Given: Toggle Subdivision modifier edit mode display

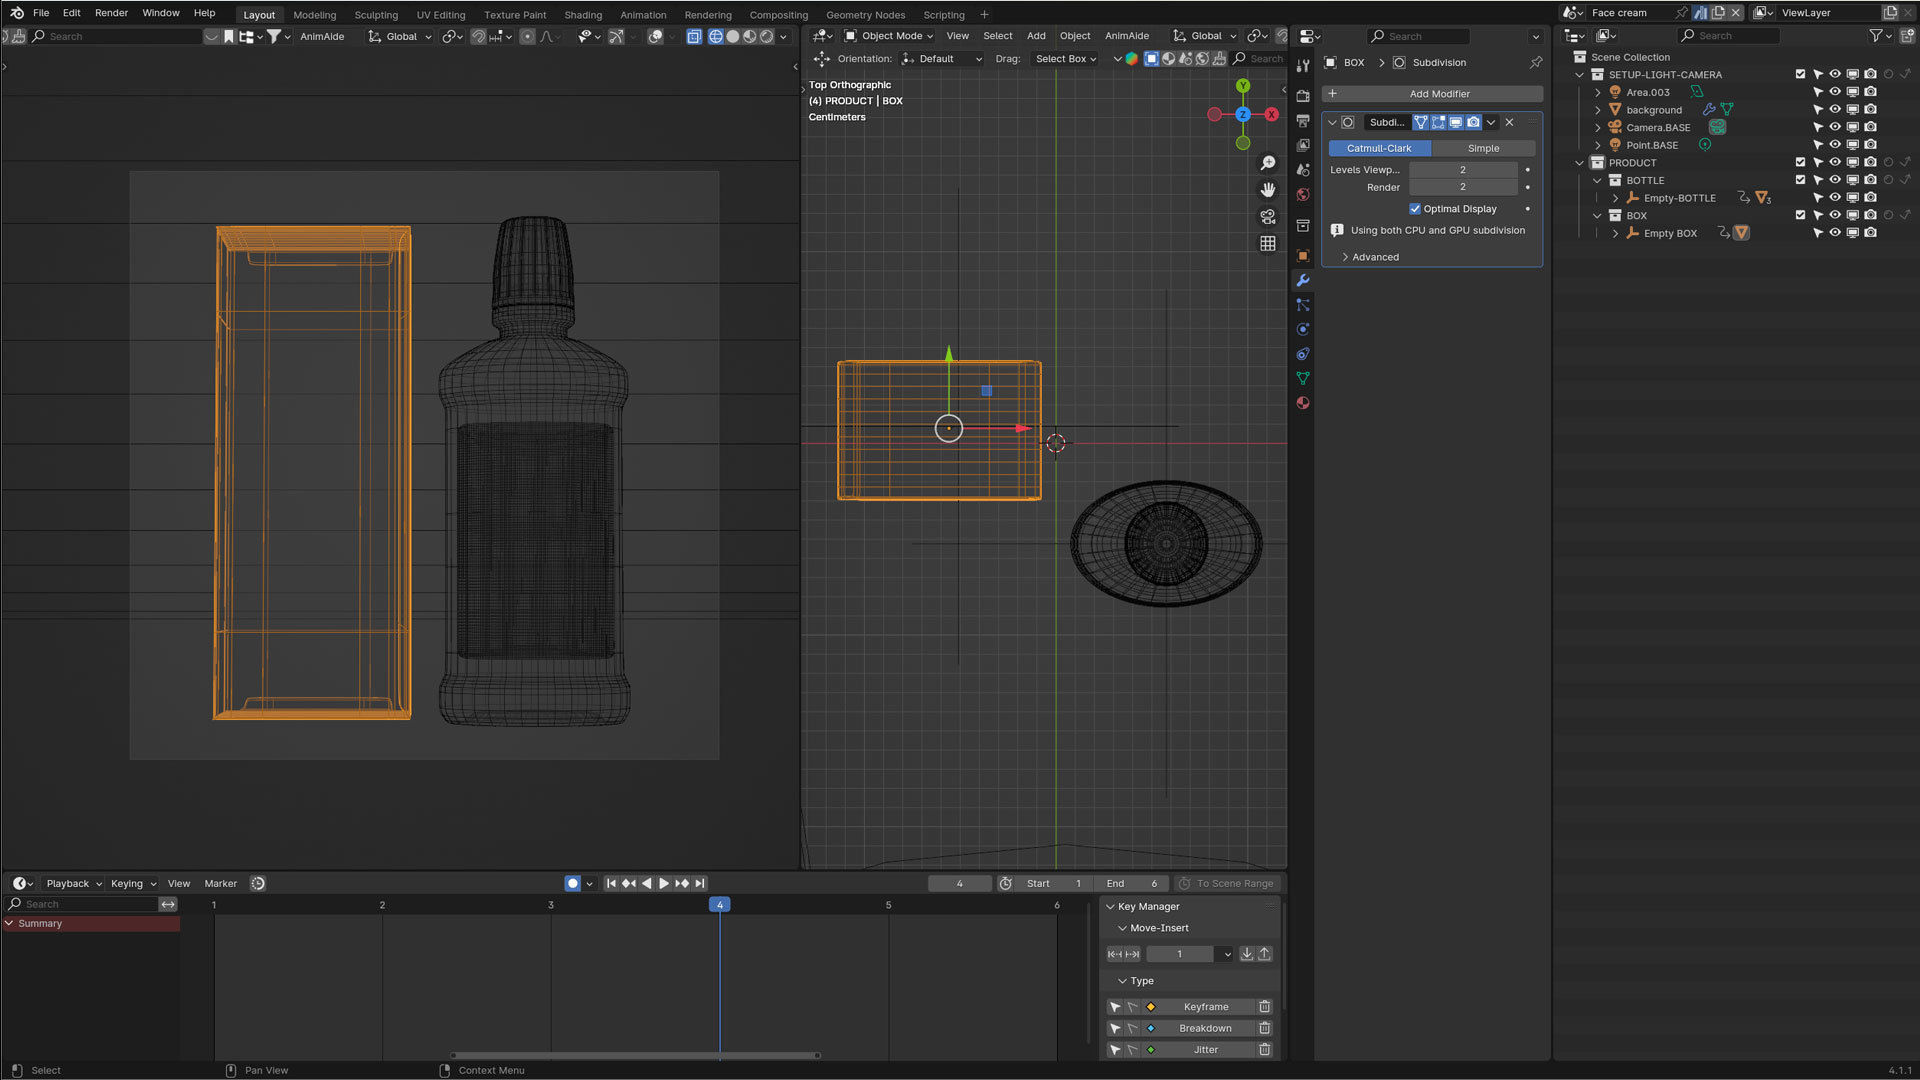Looking at the screenshot, I should pyautogui.click(x=1438, y=122).
